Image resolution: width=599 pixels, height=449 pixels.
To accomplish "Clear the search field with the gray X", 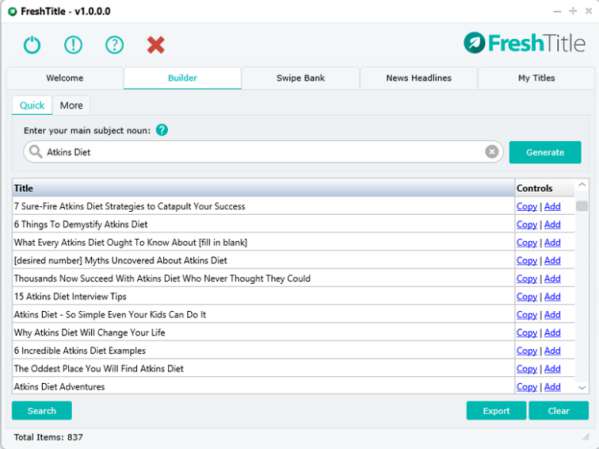I will [492, 152].
